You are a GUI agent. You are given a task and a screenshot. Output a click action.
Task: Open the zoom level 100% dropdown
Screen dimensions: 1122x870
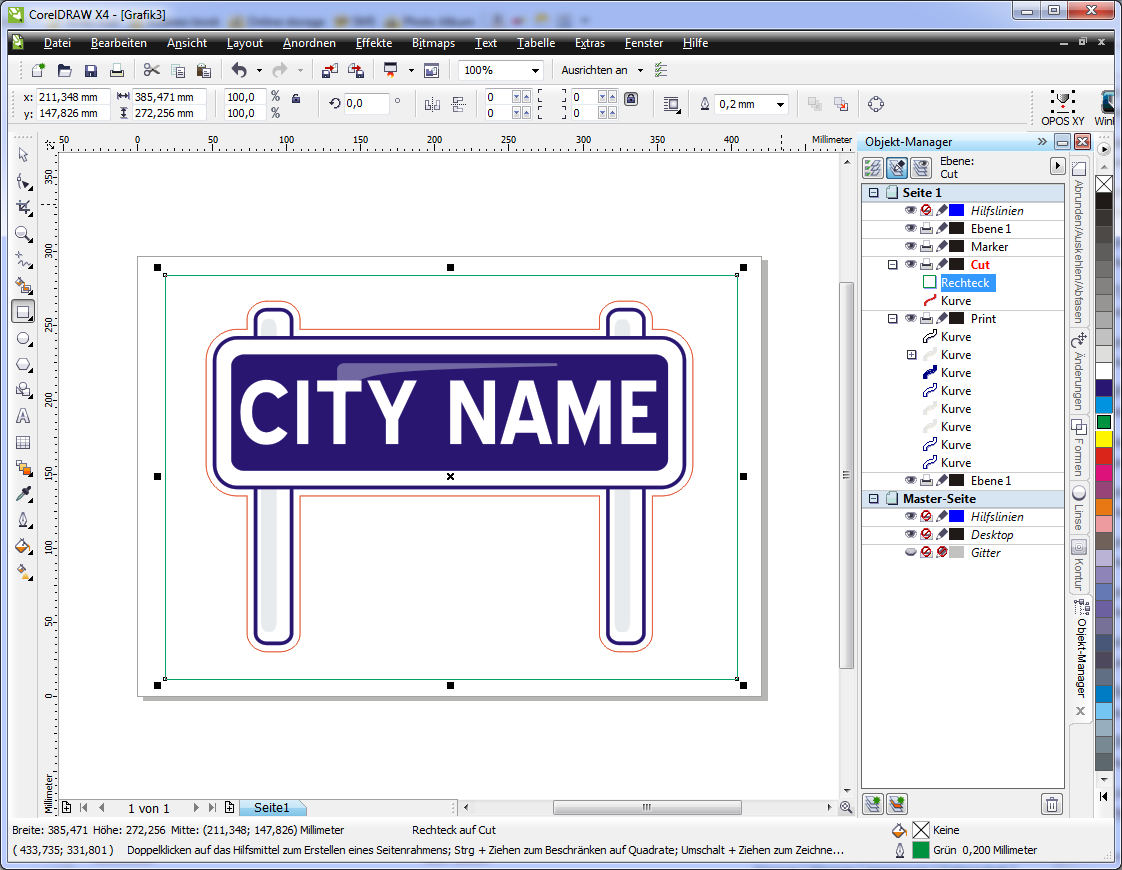pos(536,70)
